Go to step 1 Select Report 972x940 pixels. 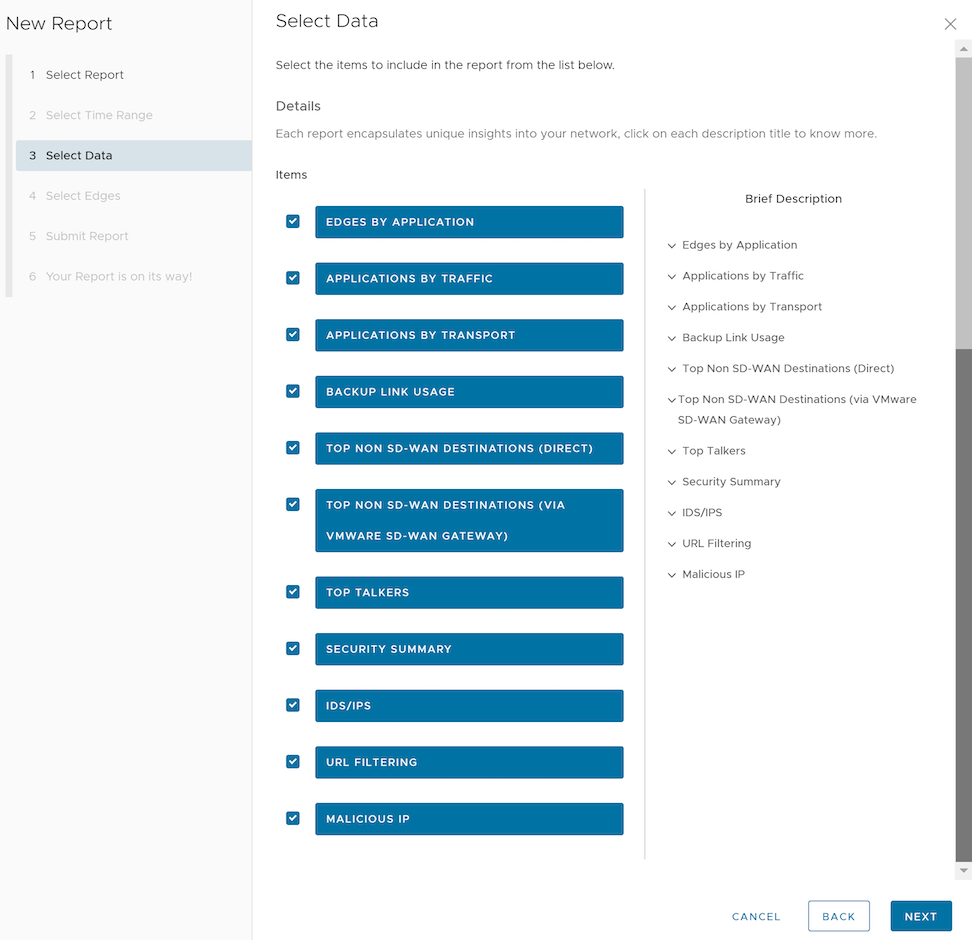[85, 75]
